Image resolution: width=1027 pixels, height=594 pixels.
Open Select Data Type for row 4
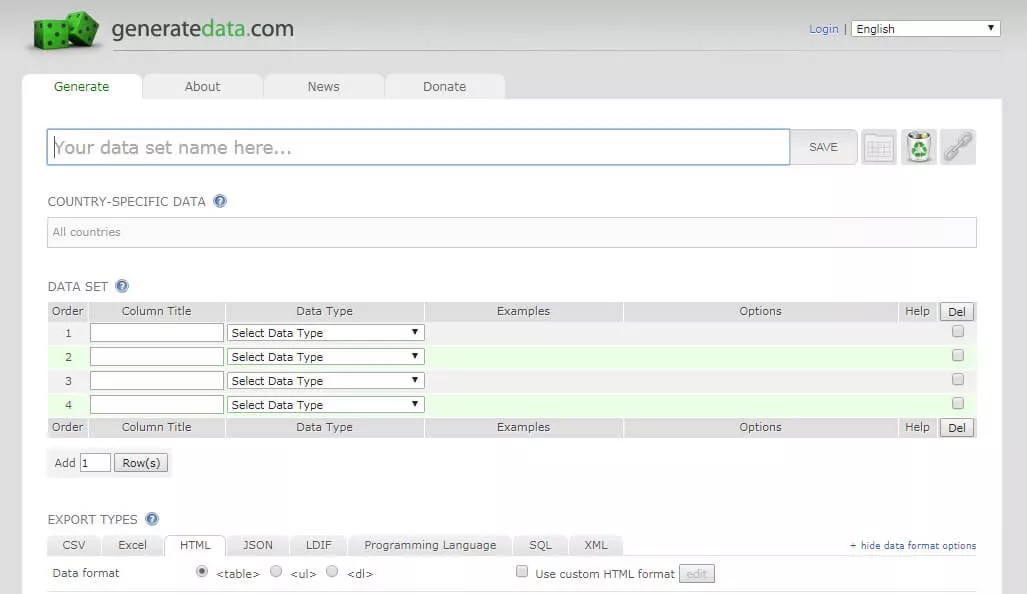coord(326,405)
